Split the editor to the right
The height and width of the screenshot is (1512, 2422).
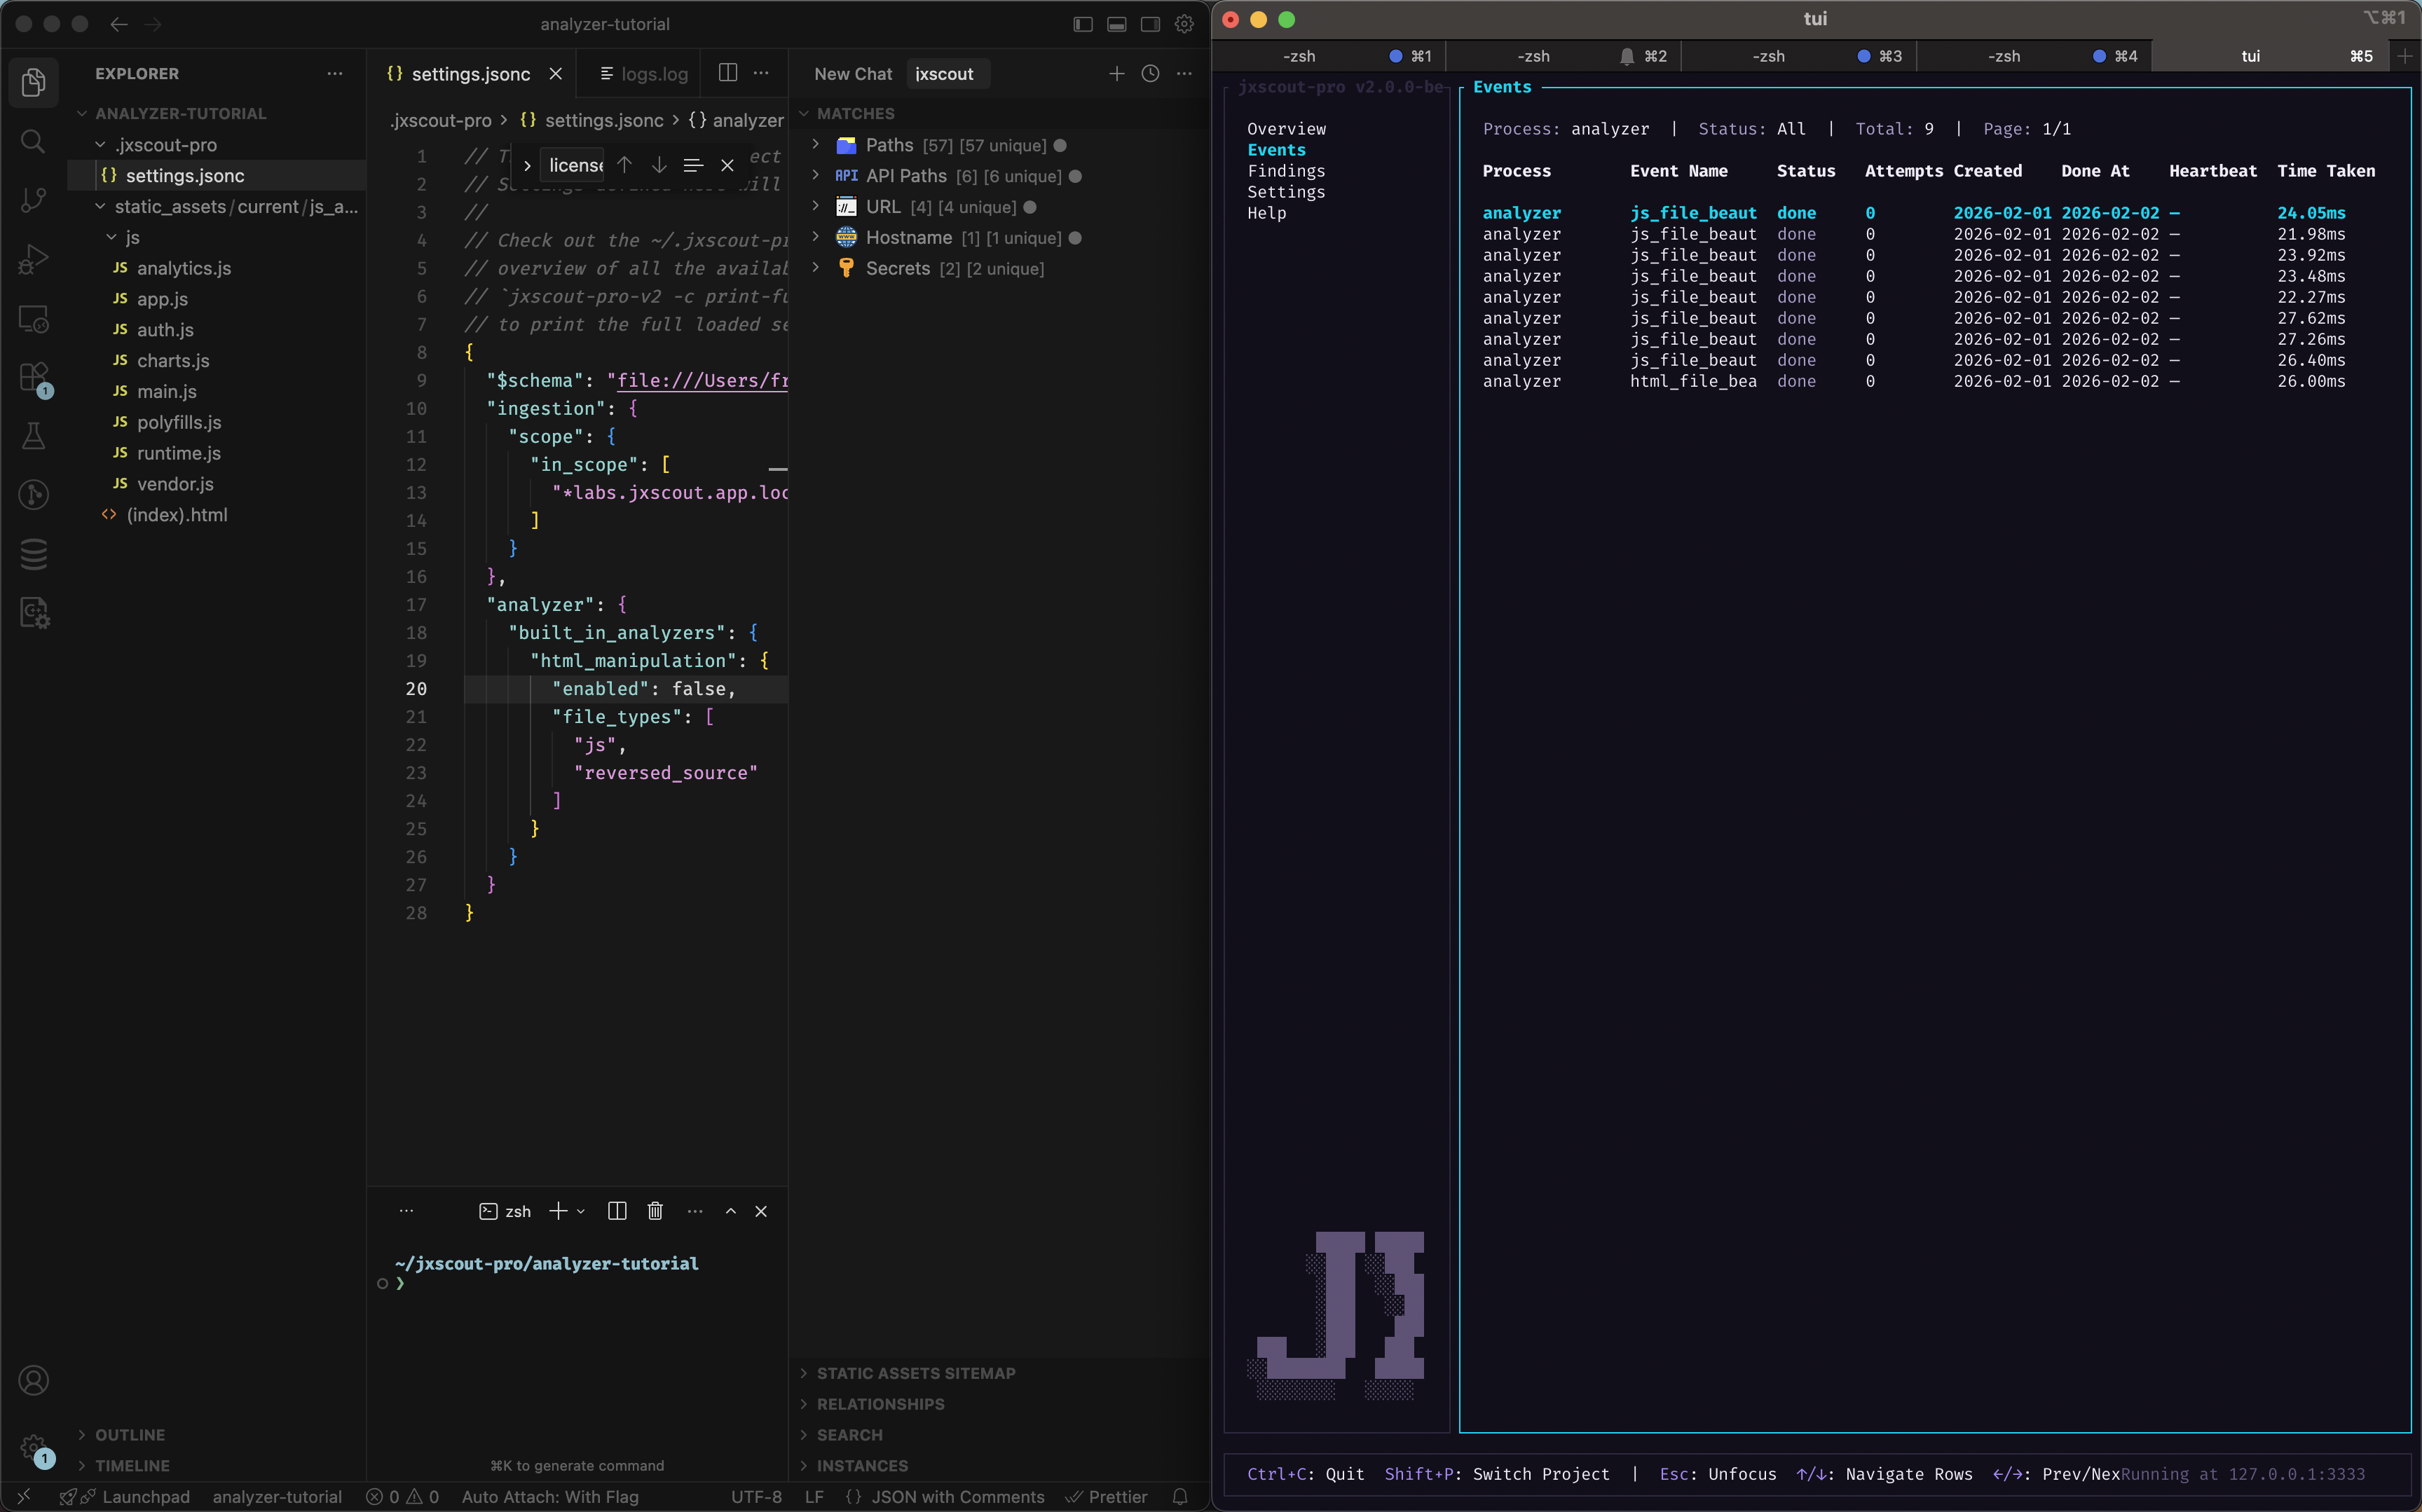tap(728, 73)
